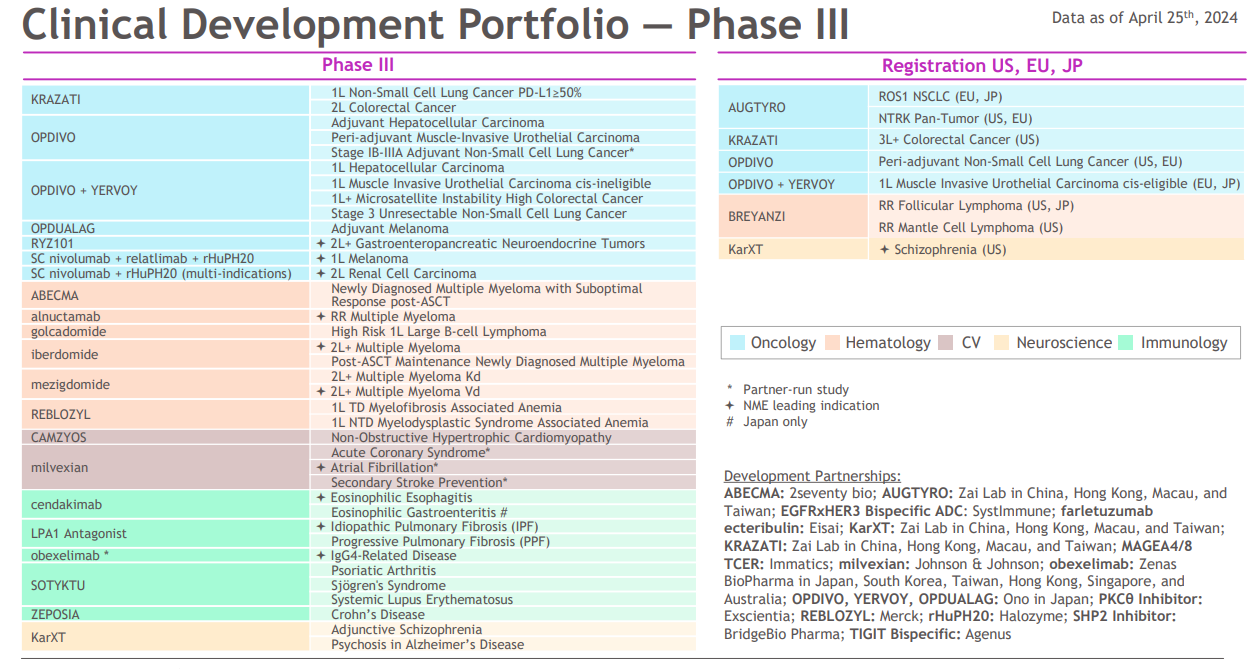Viewport: 1255px width, 669px height.
Task: Click the AUGTYRO registration cell
Action: pos(792,108)
